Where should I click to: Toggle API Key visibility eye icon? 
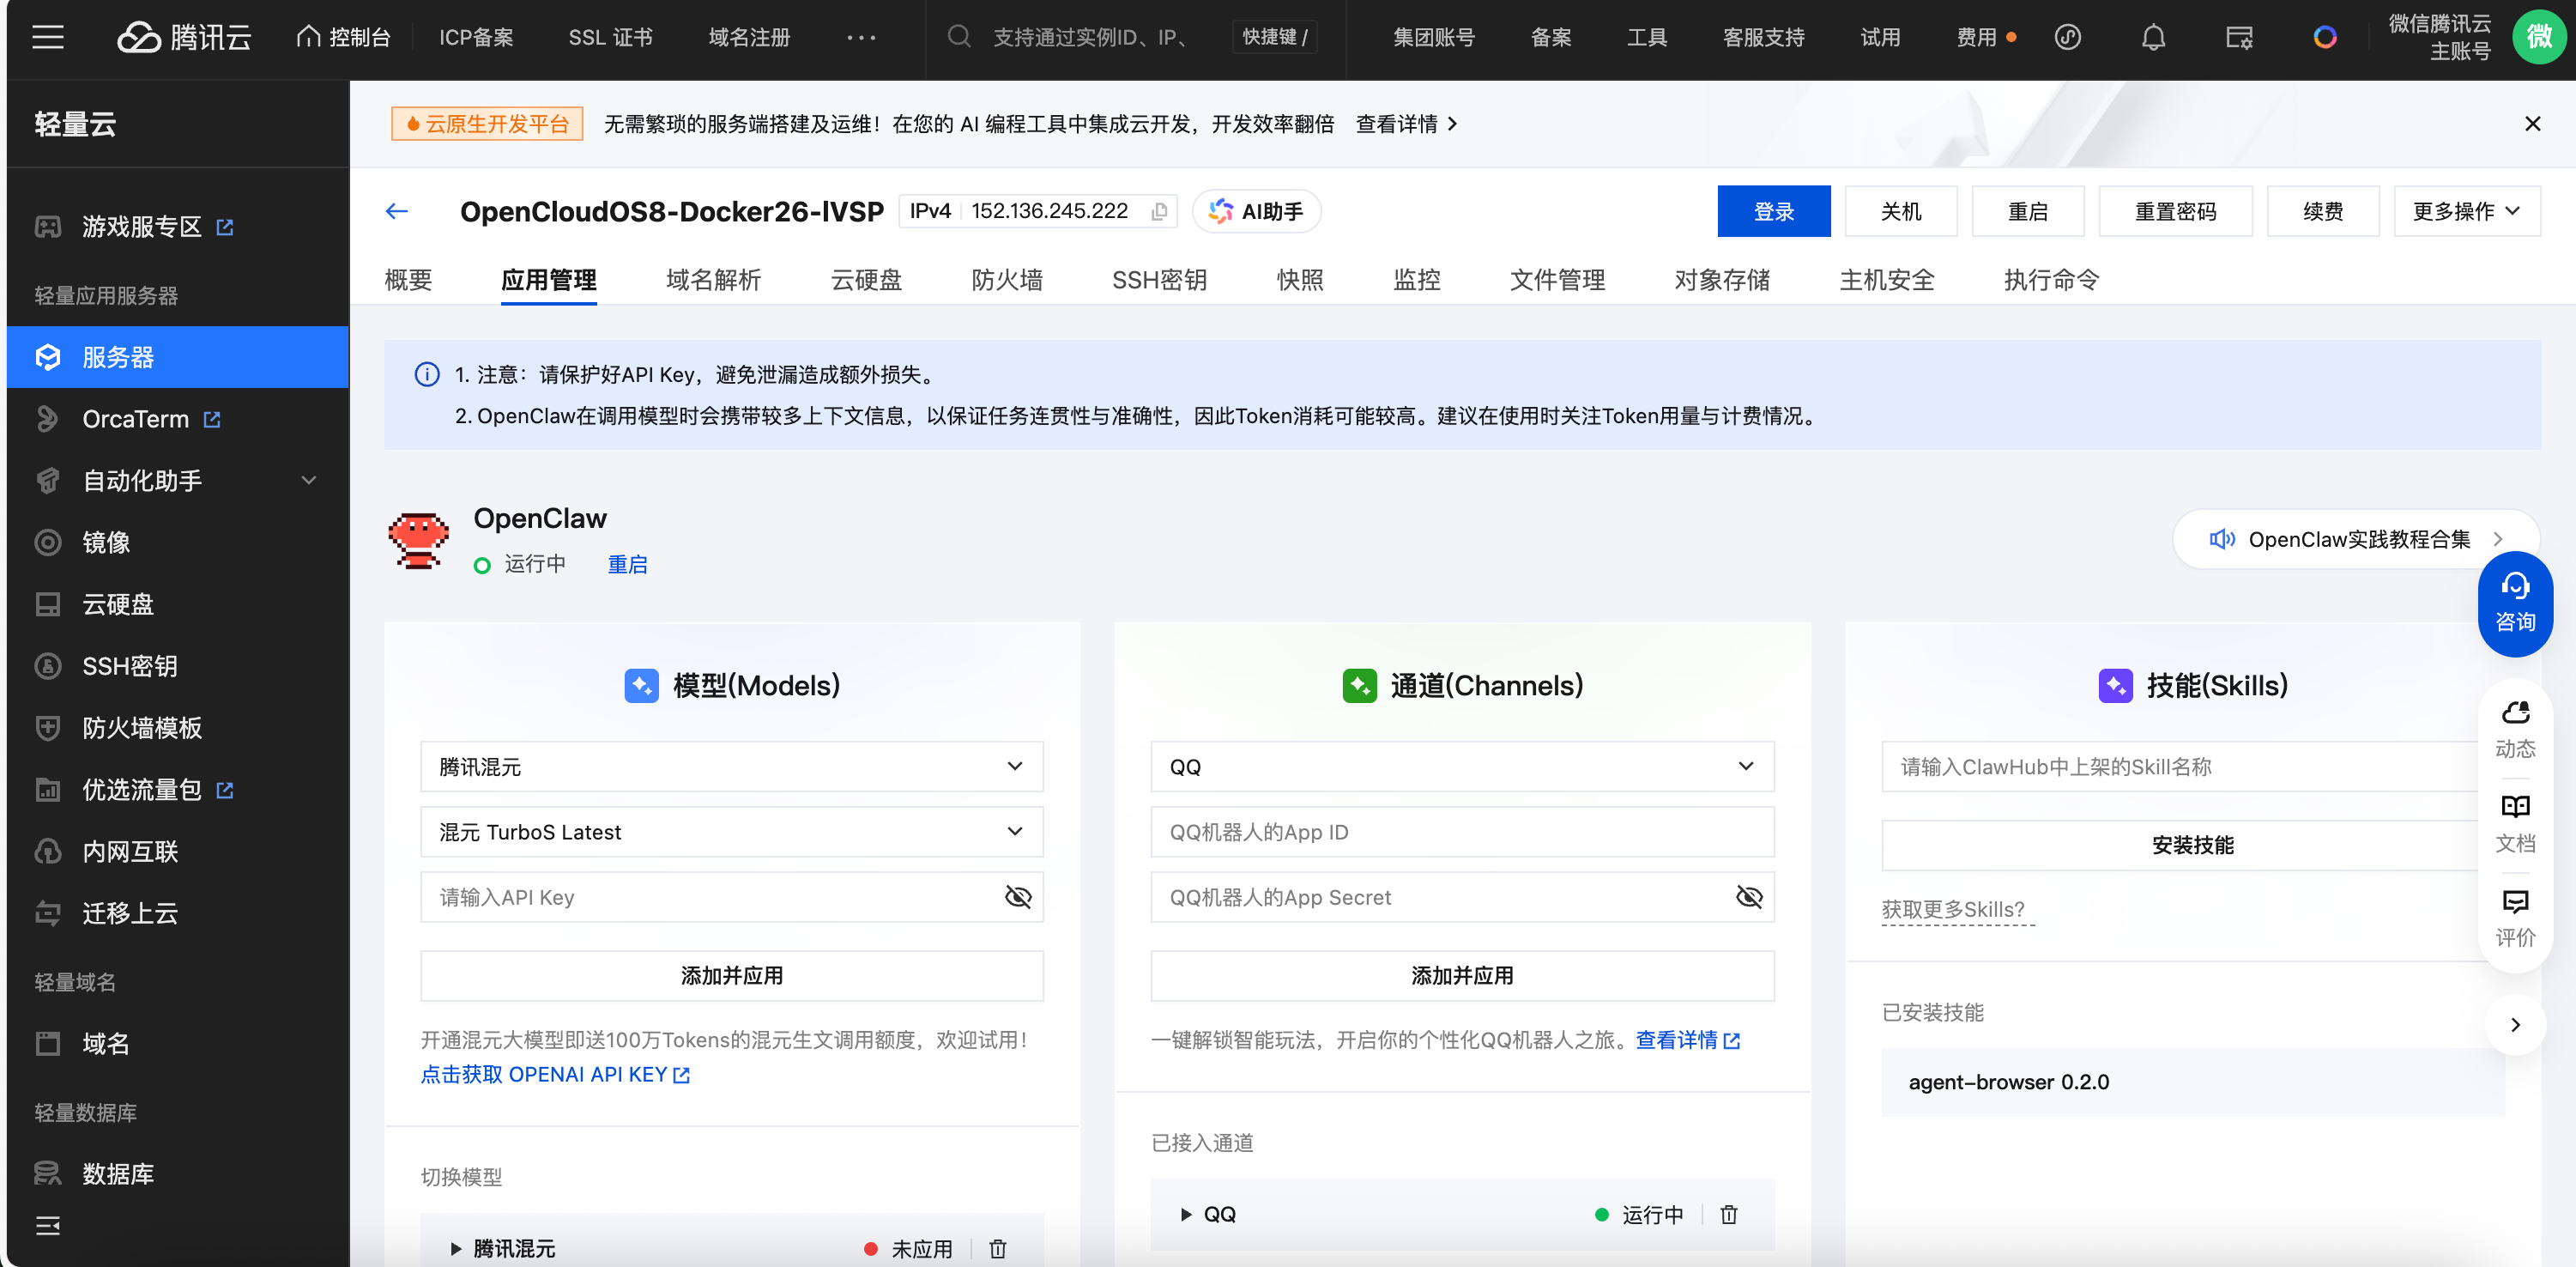click(x=1017, y=897)
